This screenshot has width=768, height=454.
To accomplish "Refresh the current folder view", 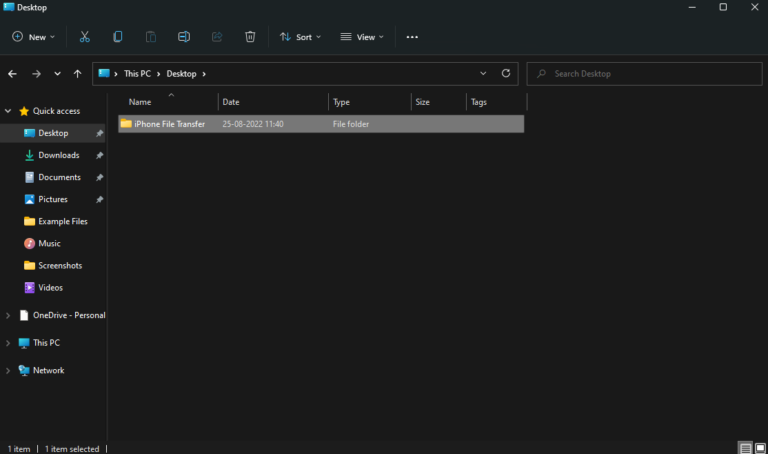I will pyautogui.click(x=506, y=73).
